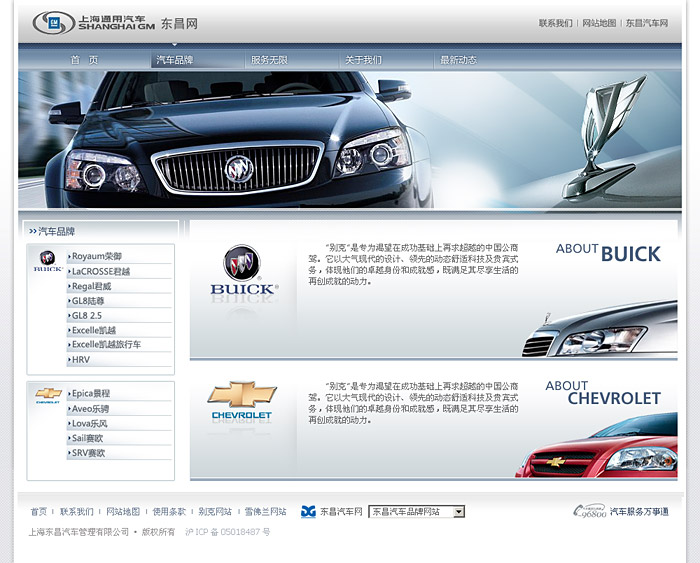Click the Chevrolet description paragraph

coord(413,403)
